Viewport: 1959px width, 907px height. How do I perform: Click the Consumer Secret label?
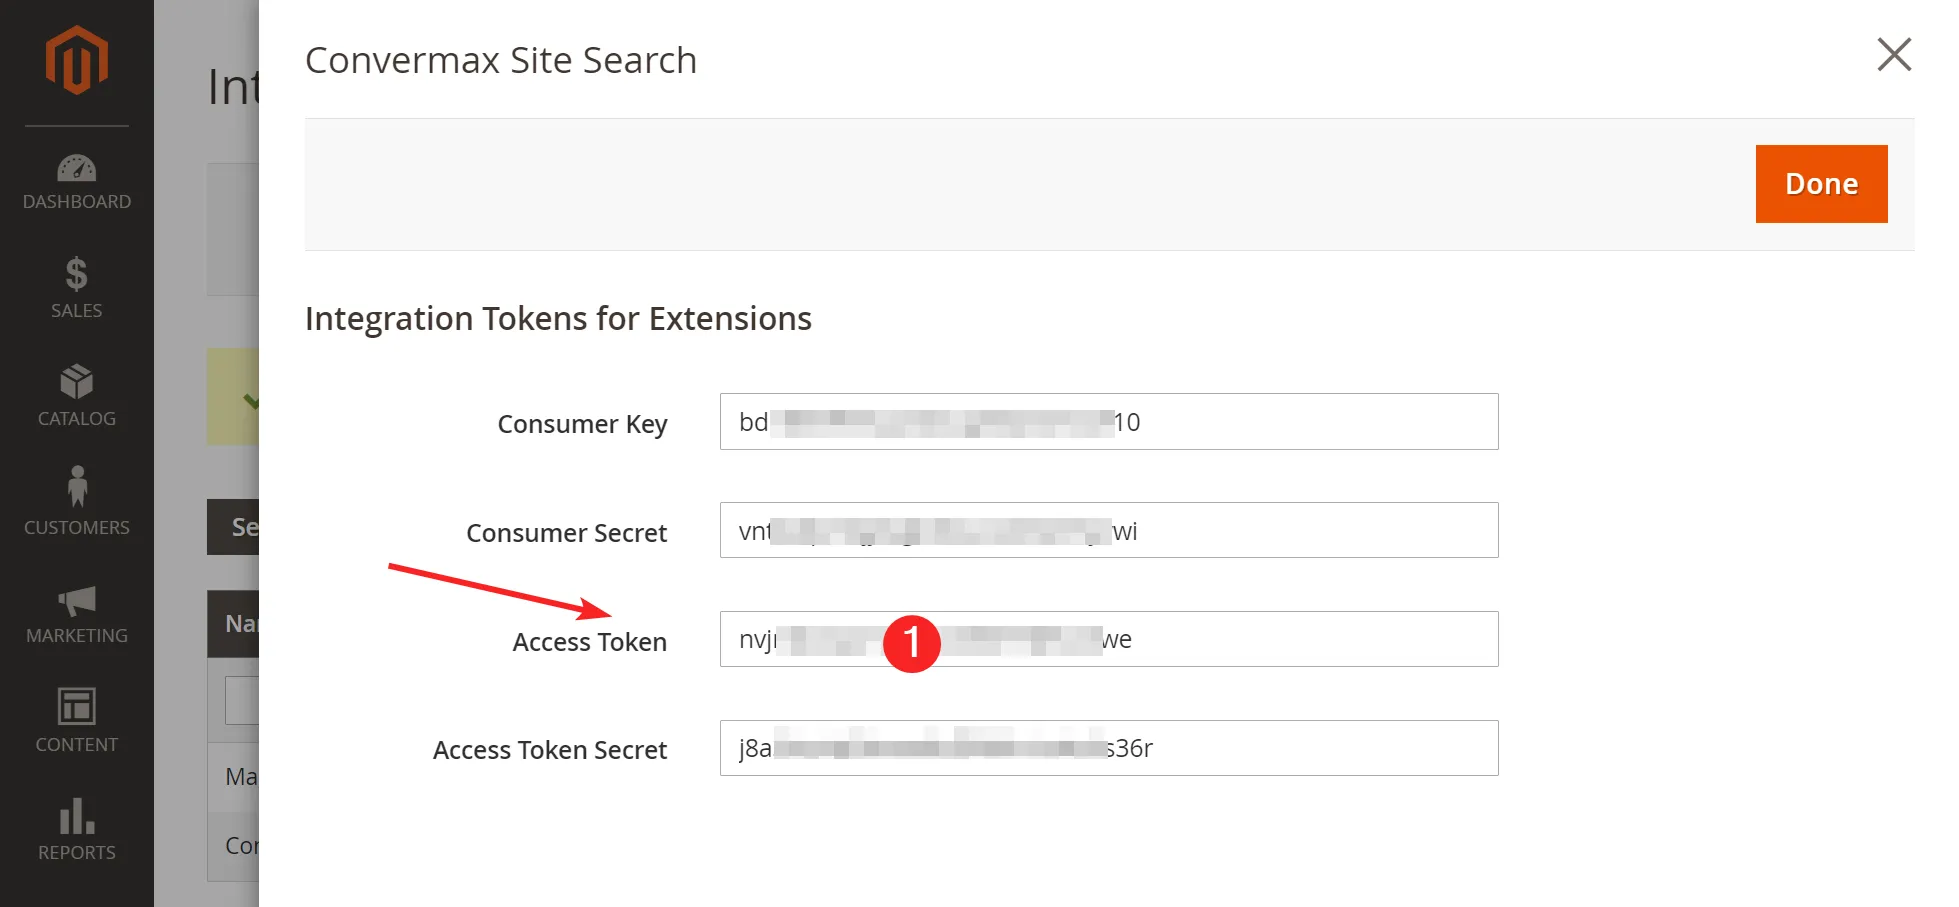pos(566,533)
